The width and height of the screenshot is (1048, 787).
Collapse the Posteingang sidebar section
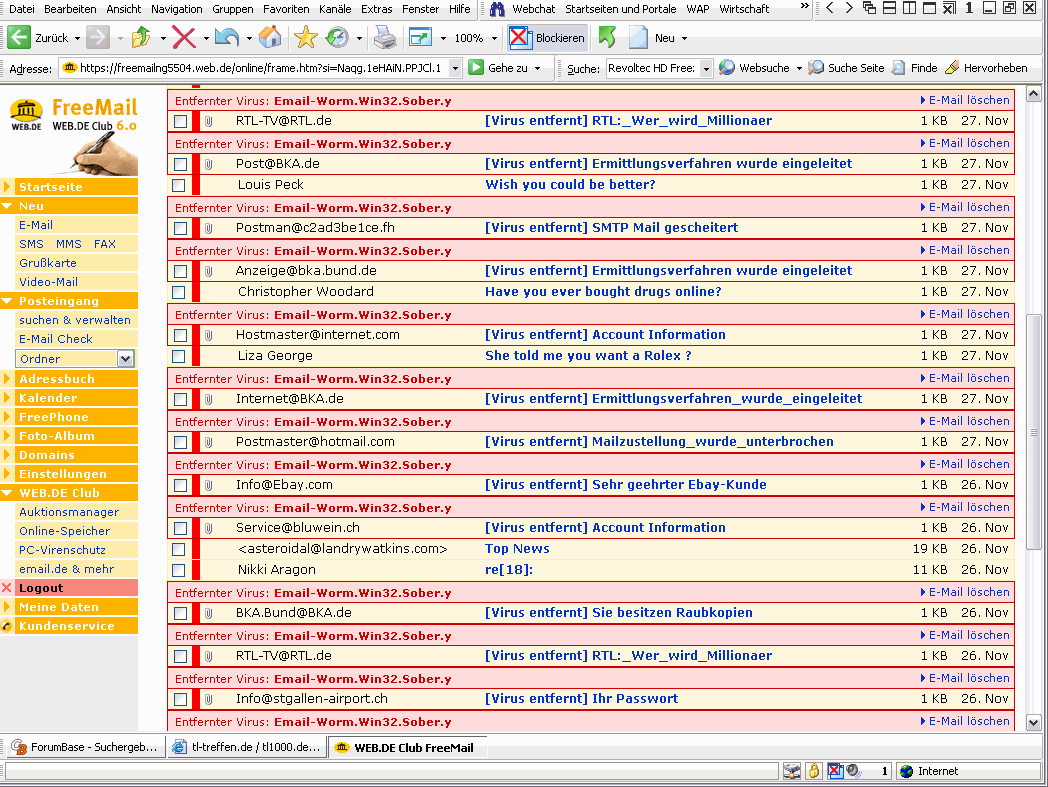click(x=7, y=301)
